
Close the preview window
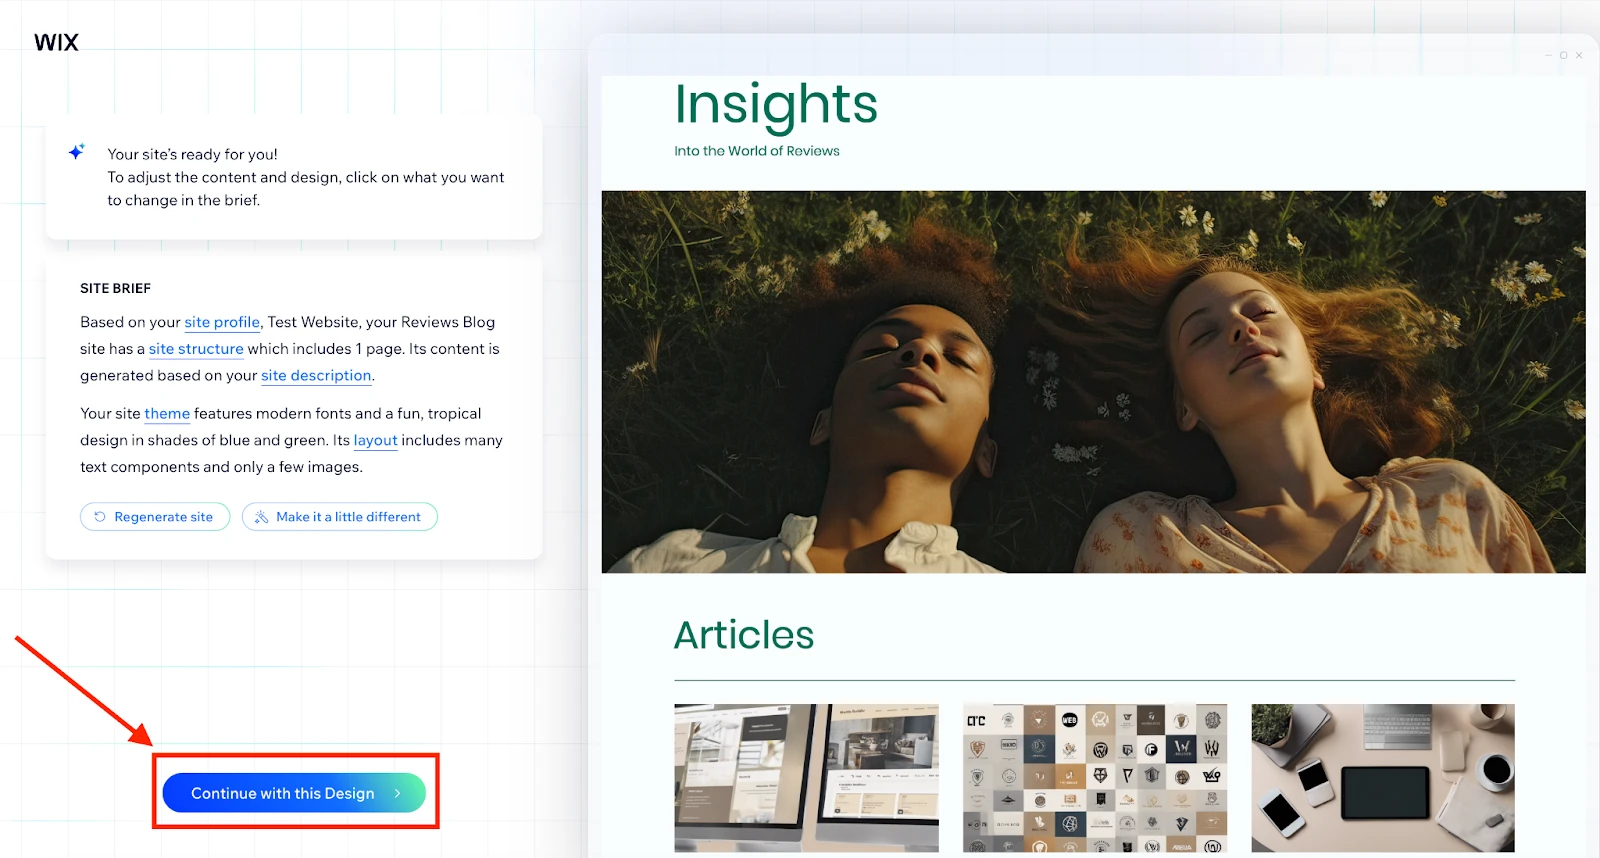1579,55
